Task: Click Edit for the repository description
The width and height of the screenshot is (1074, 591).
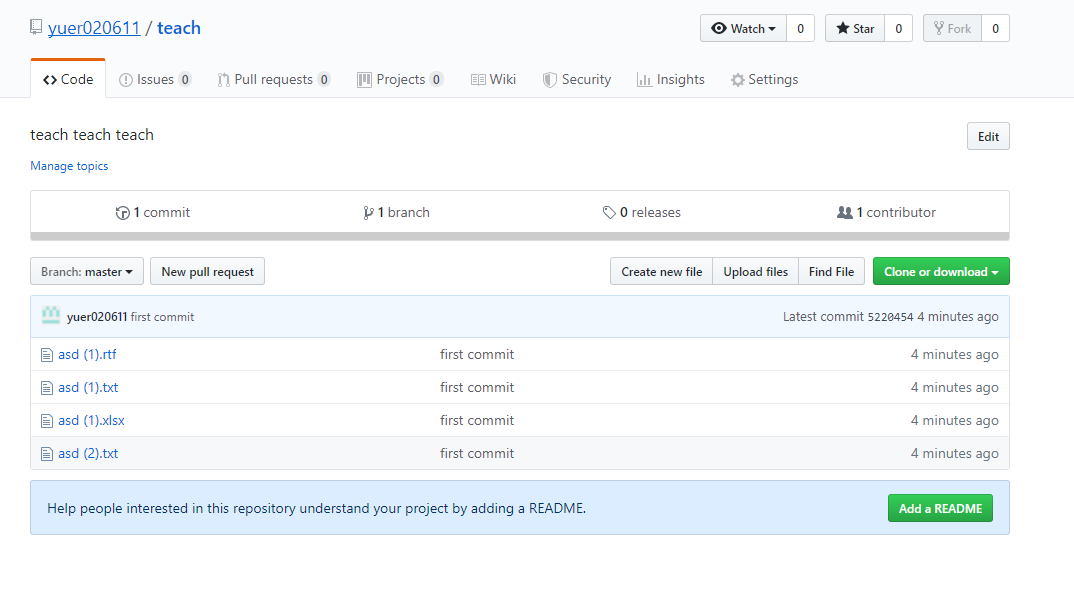Action: click(988, 136)
